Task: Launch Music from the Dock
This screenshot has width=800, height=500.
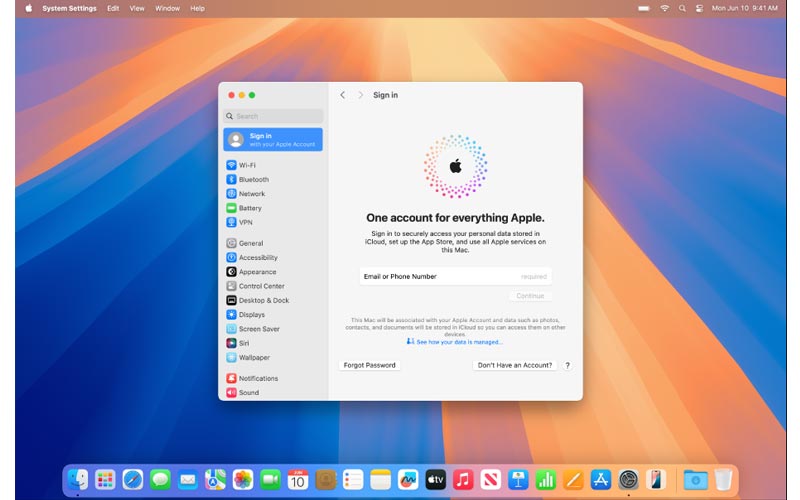Action: click(463, 480)
